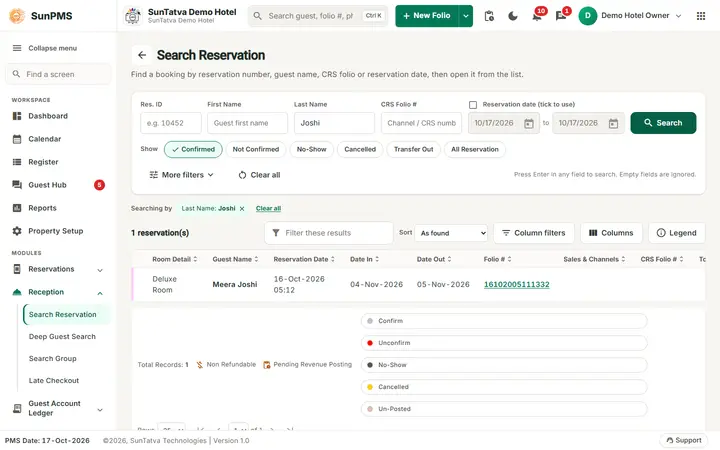
Task: Toggle the Confirmed status chip
Action: tap(193, 149)
